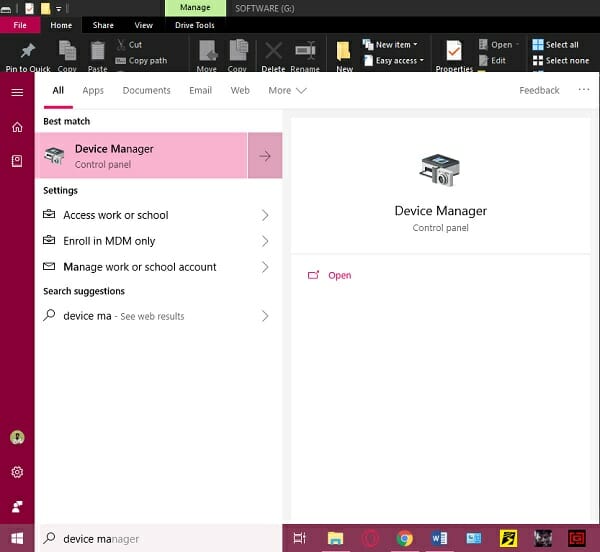Image resolution: width=600 pixels, height=552 pixels.
Task: Launch Opera browser from the taskbar
Action: pyautogui.click(x=370, y=538)
